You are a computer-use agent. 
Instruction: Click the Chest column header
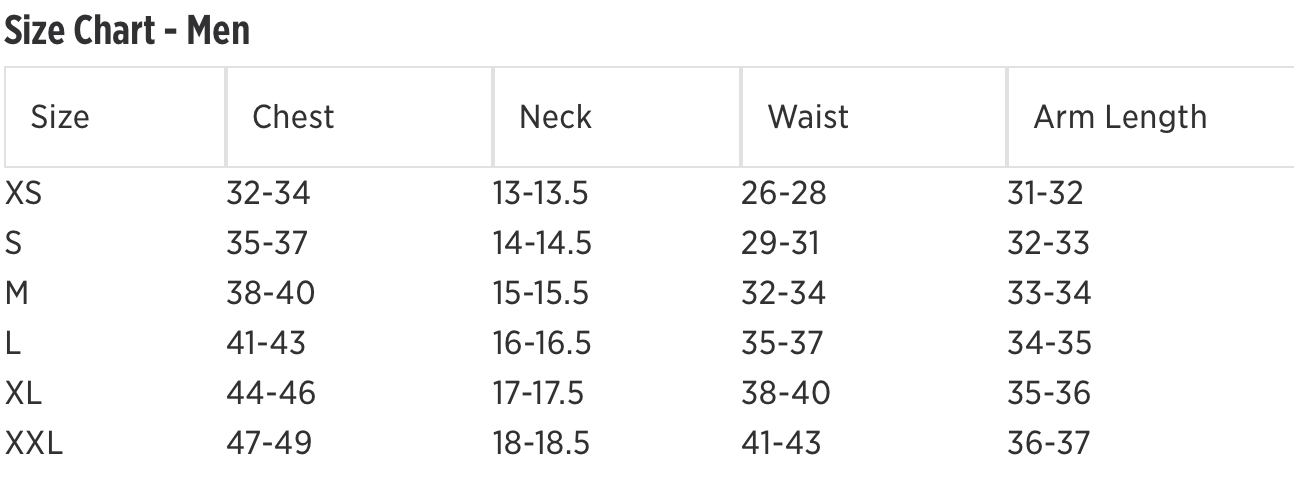tap(293, 117)
